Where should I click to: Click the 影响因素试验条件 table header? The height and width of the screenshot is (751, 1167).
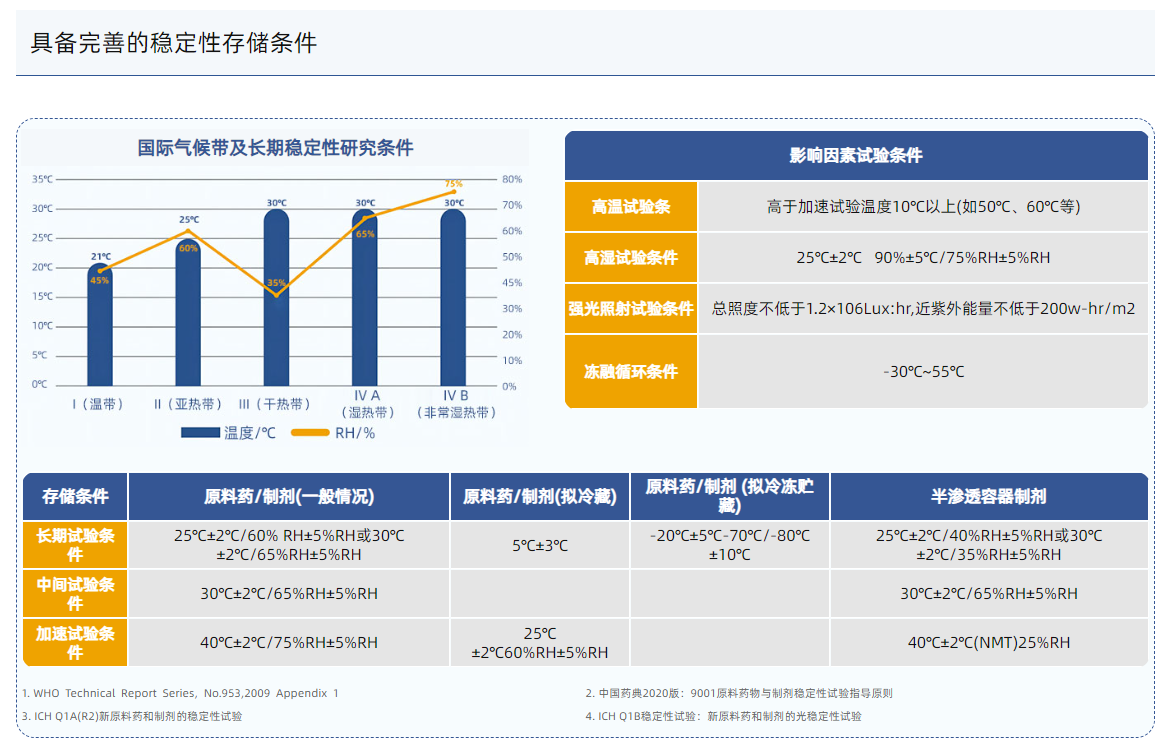point(856,156)
